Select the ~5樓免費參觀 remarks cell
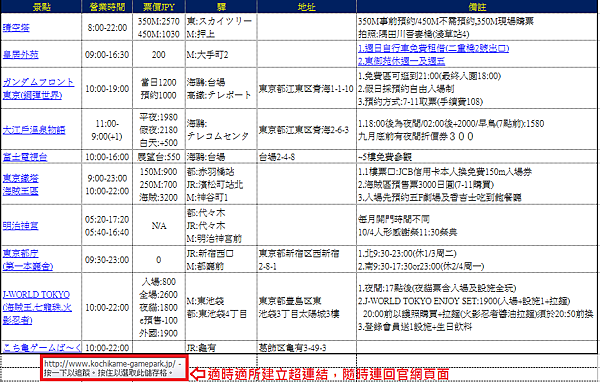 point(477,157)
